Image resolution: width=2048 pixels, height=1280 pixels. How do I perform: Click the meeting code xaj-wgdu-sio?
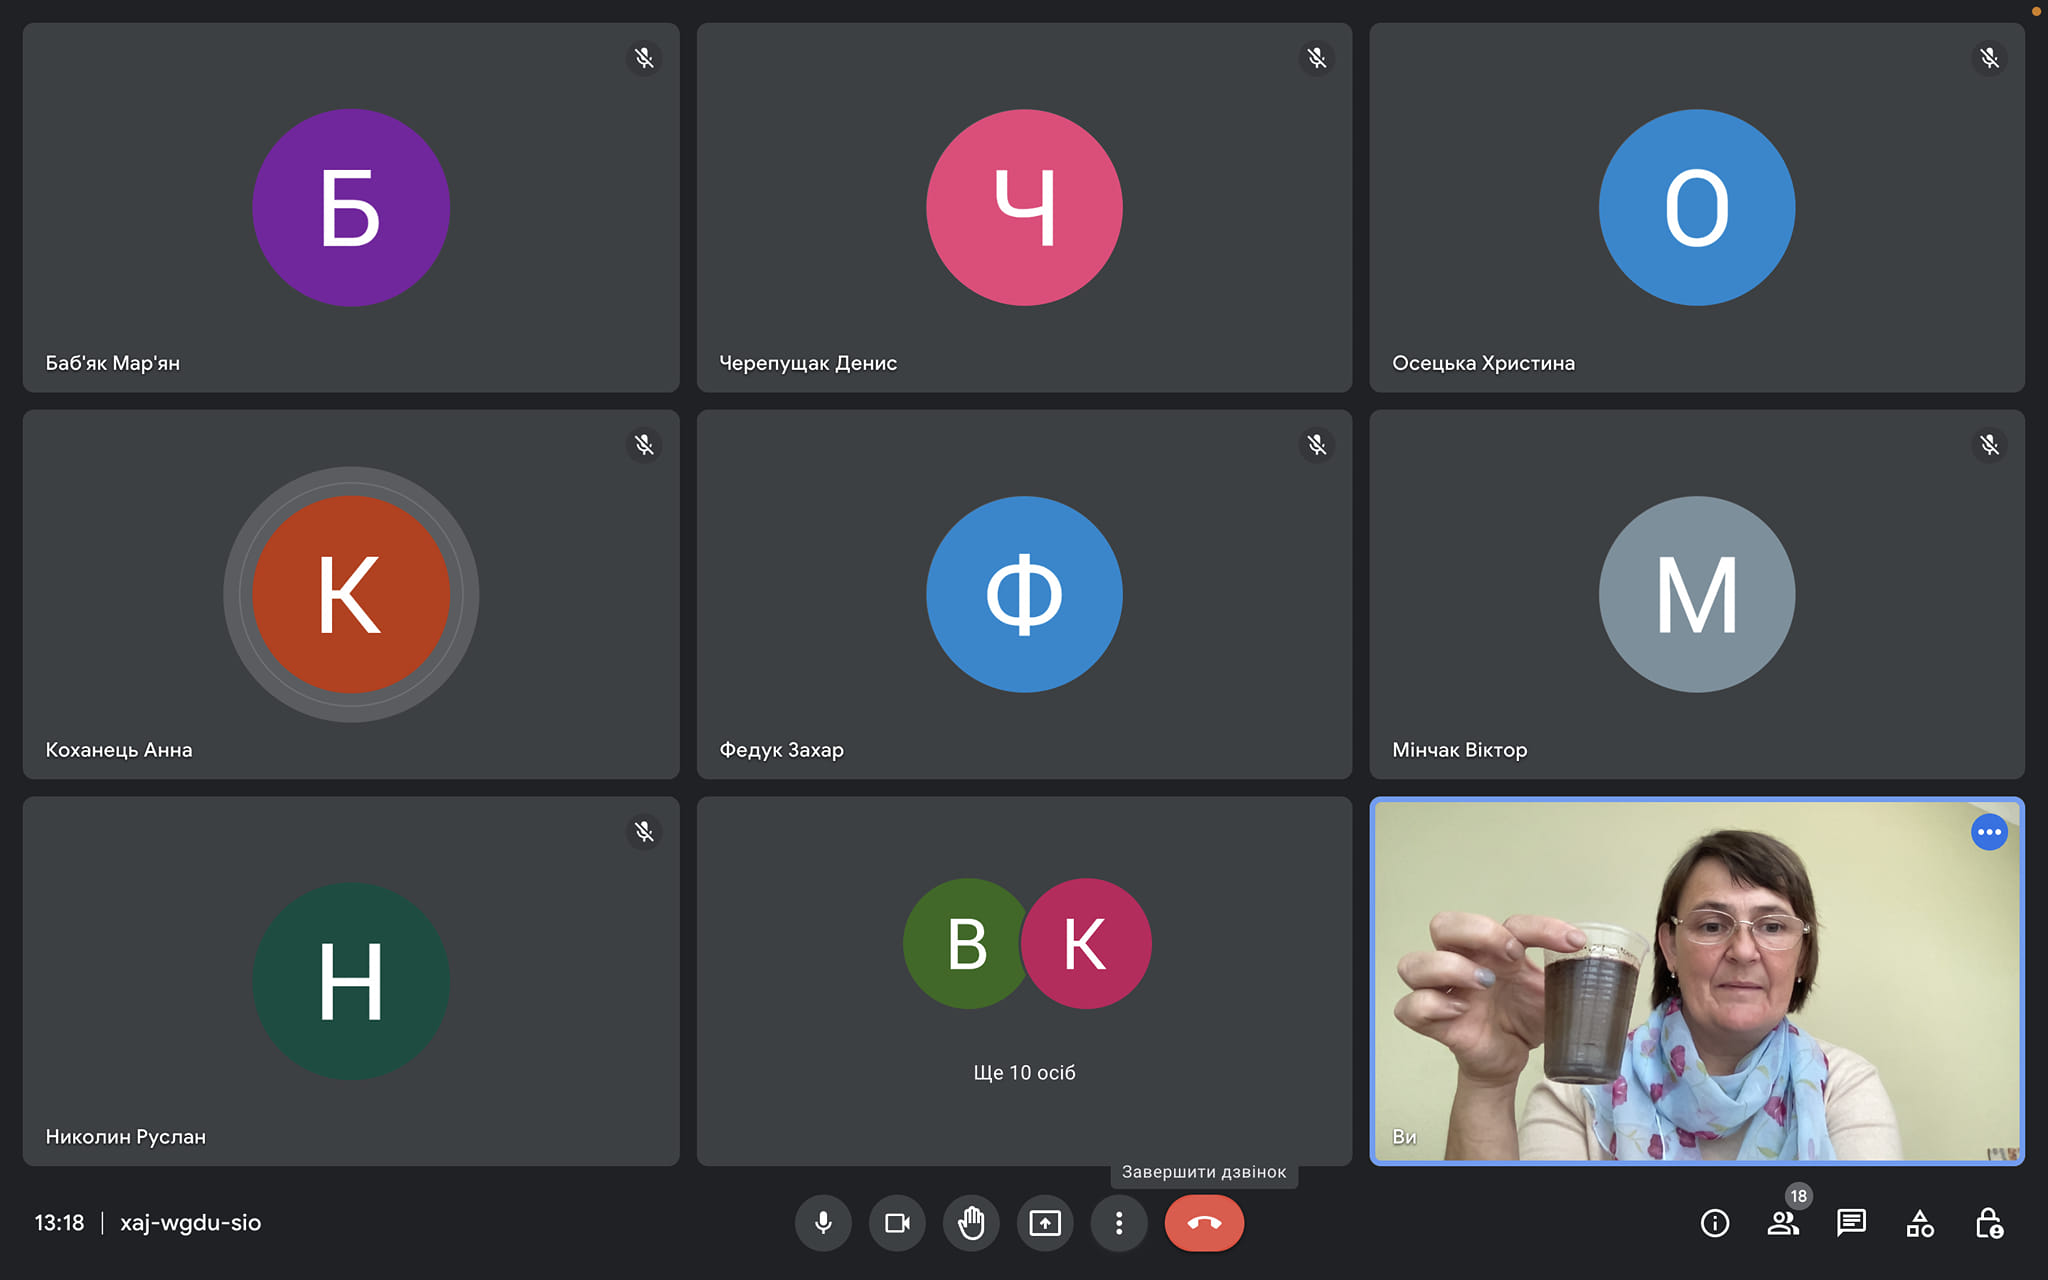190,1222
